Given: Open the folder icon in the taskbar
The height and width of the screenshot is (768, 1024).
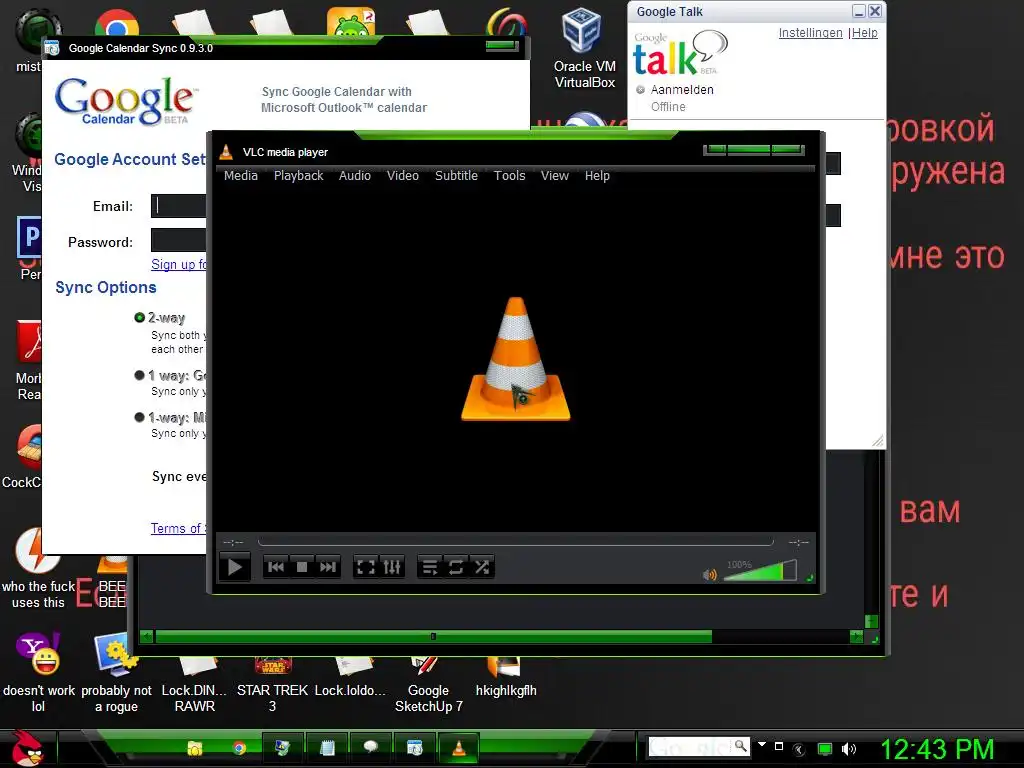Looking at the screenshot, I should coord(195,748).
